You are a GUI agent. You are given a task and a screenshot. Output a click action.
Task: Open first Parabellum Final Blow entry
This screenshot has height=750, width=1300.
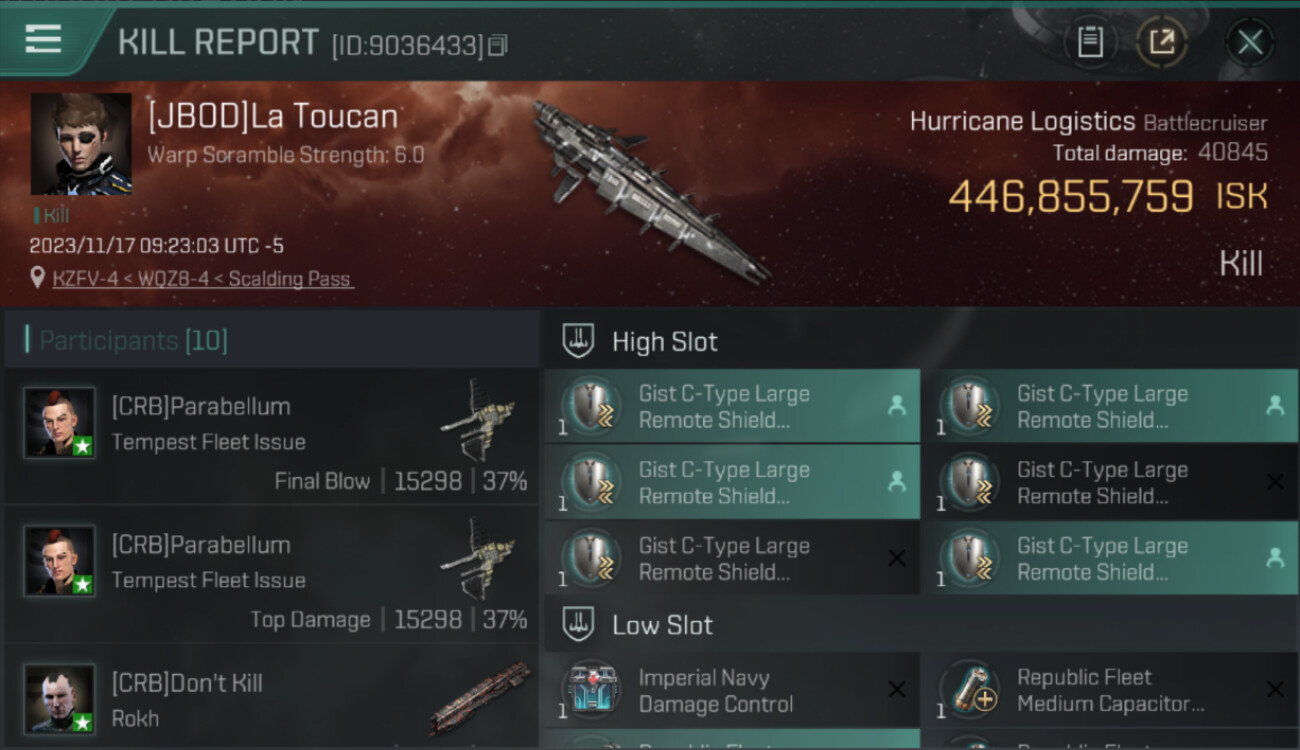(272, 436)
